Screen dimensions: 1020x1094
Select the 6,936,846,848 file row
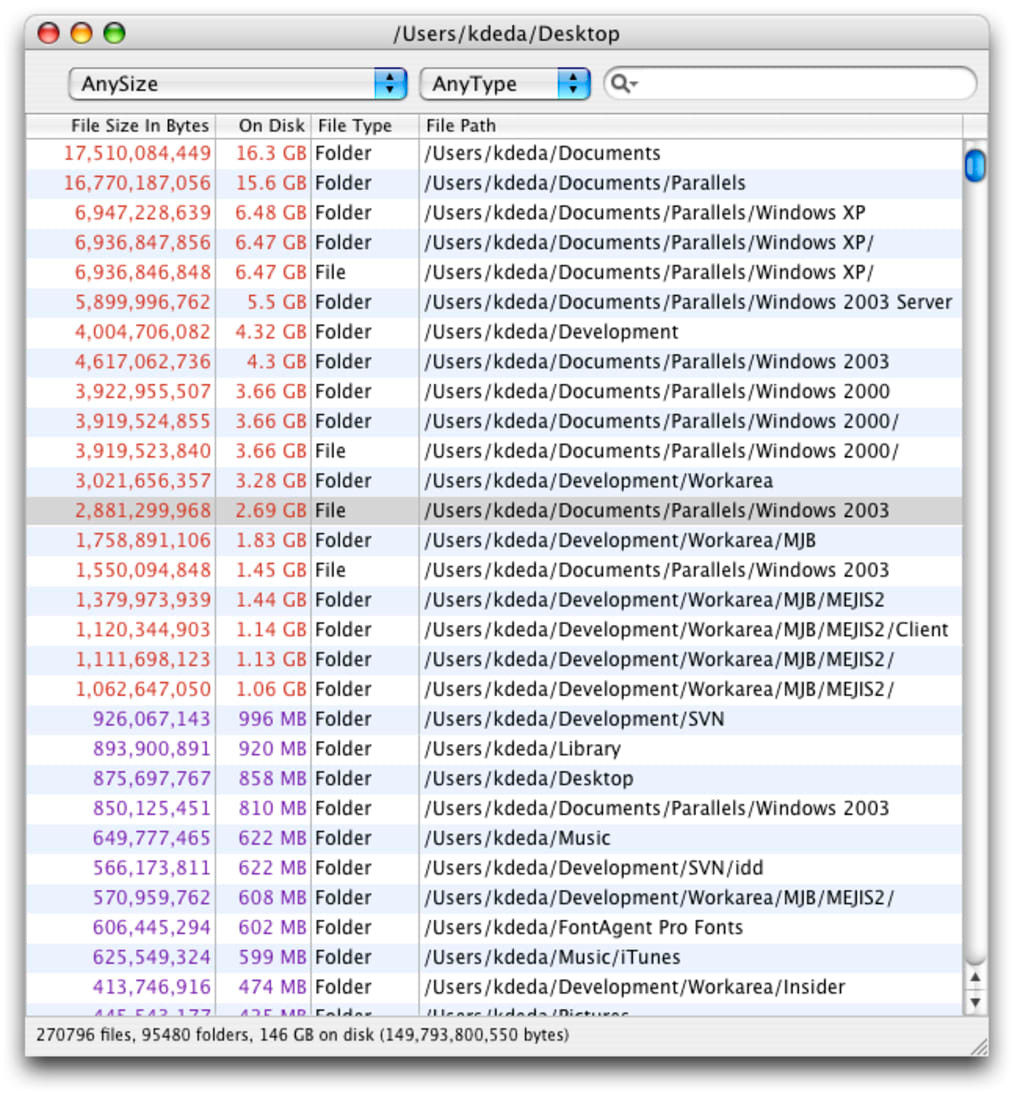pos(494,272)
